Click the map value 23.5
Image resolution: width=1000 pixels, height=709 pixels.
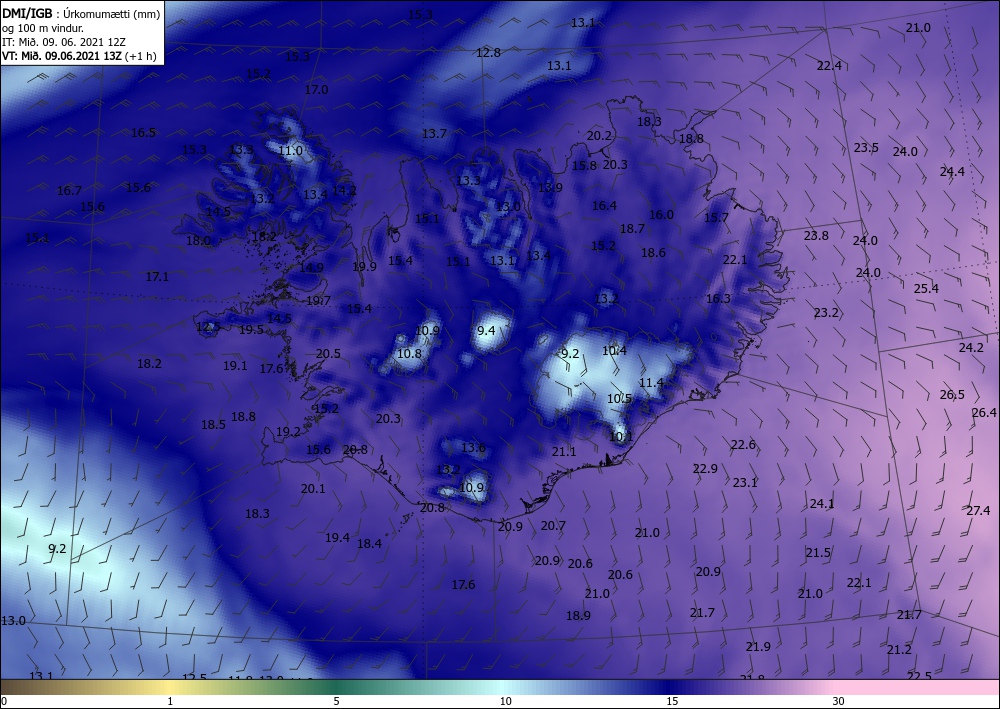coord(866,148)
